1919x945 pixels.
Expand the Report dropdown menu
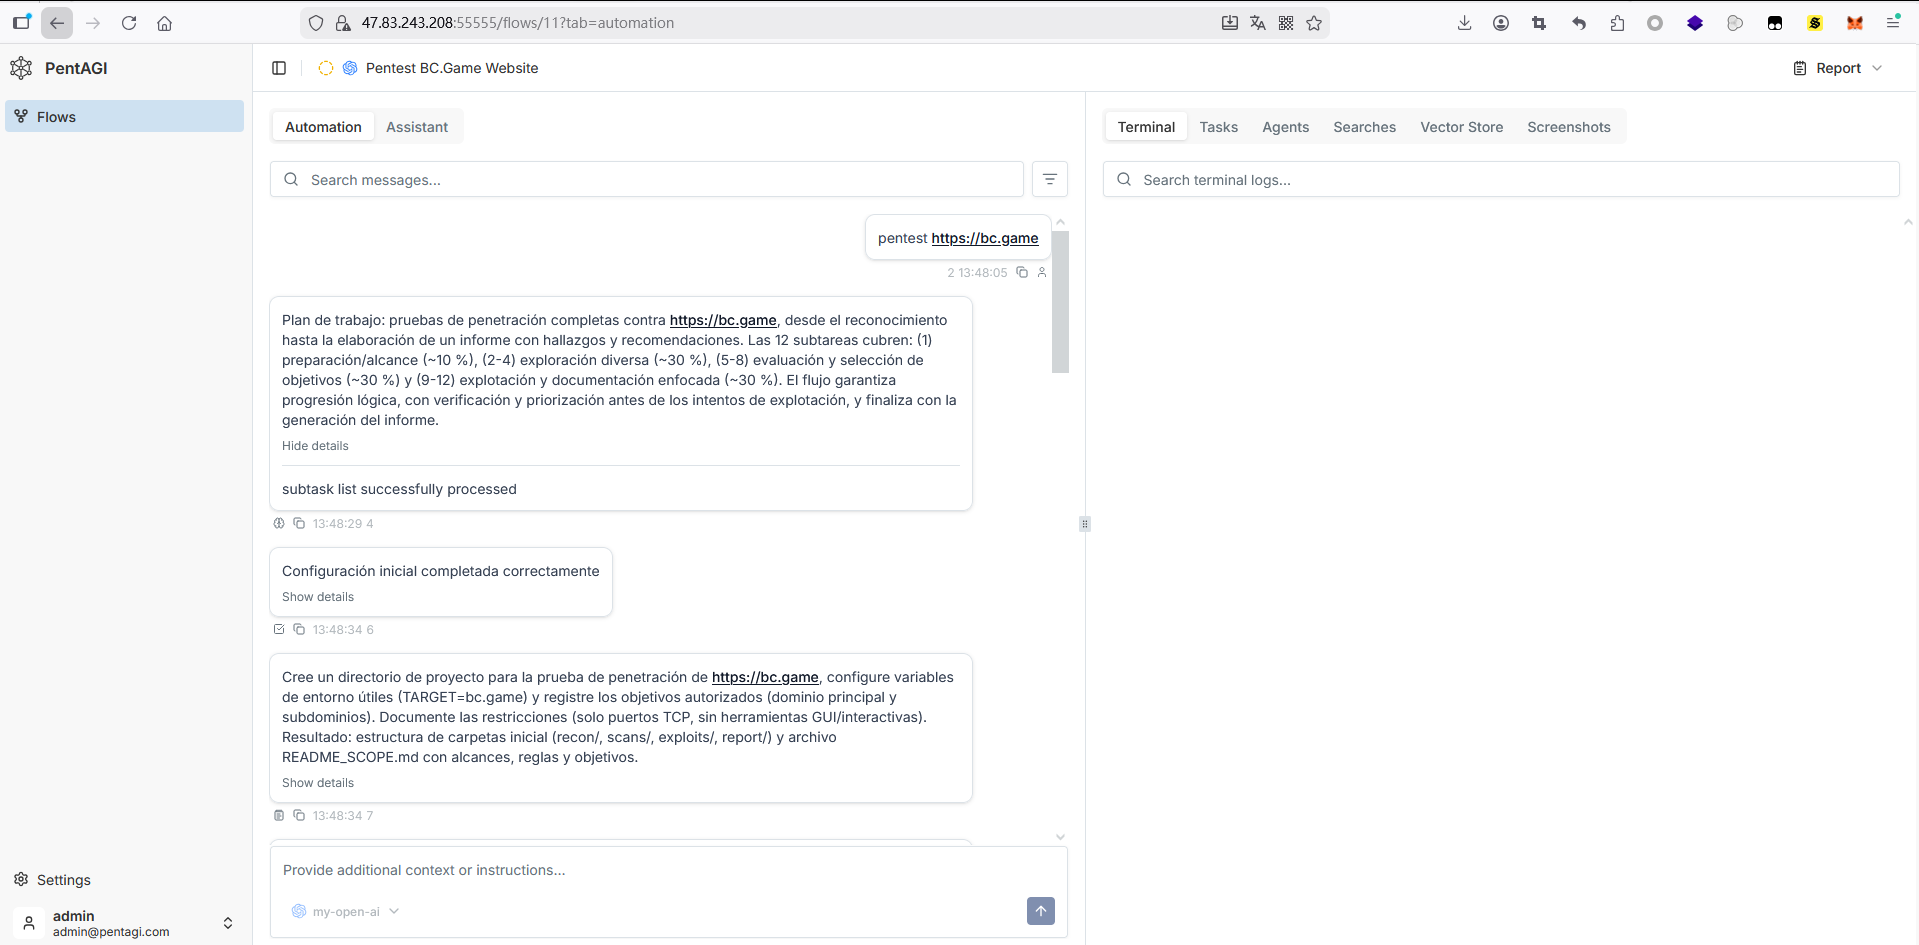click(x=1838, y=68)
